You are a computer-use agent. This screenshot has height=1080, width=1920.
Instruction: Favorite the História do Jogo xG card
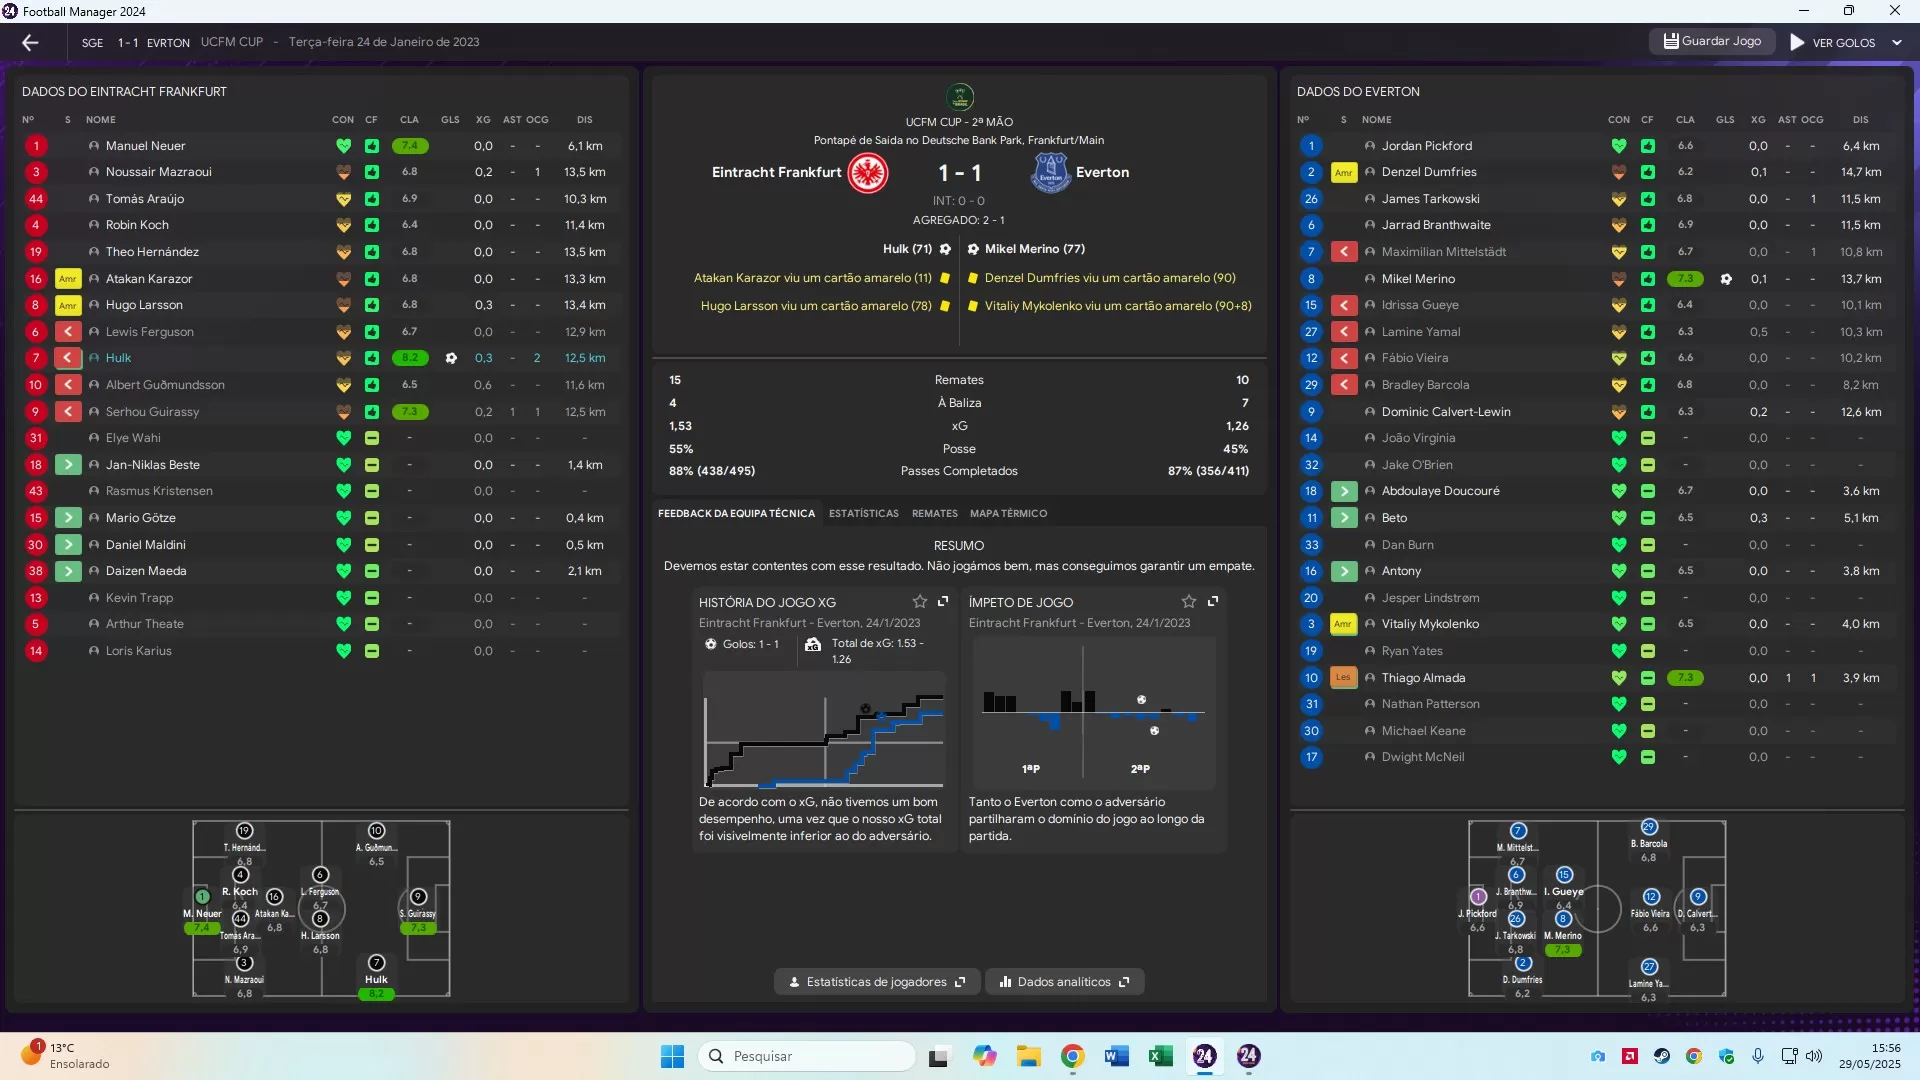point(919,601)
